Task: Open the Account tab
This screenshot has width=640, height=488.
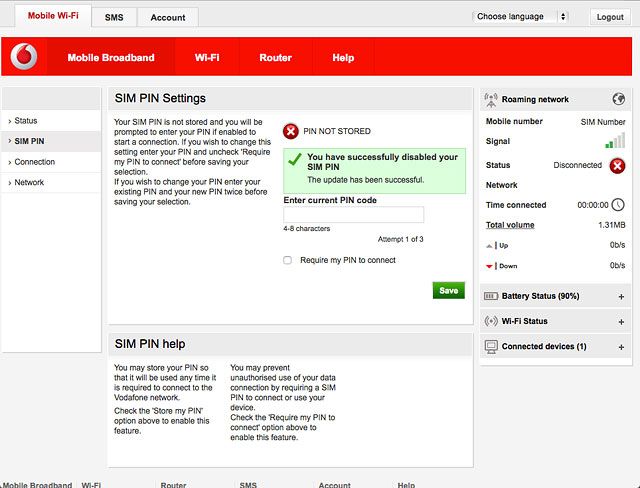Action: pyautogui.click(x=167, y=17)
